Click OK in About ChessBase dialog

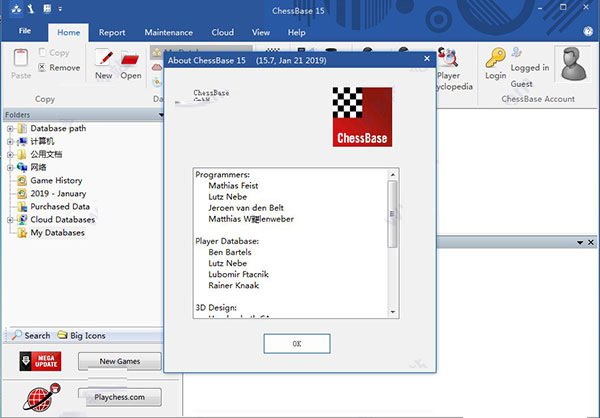point(297,343)
